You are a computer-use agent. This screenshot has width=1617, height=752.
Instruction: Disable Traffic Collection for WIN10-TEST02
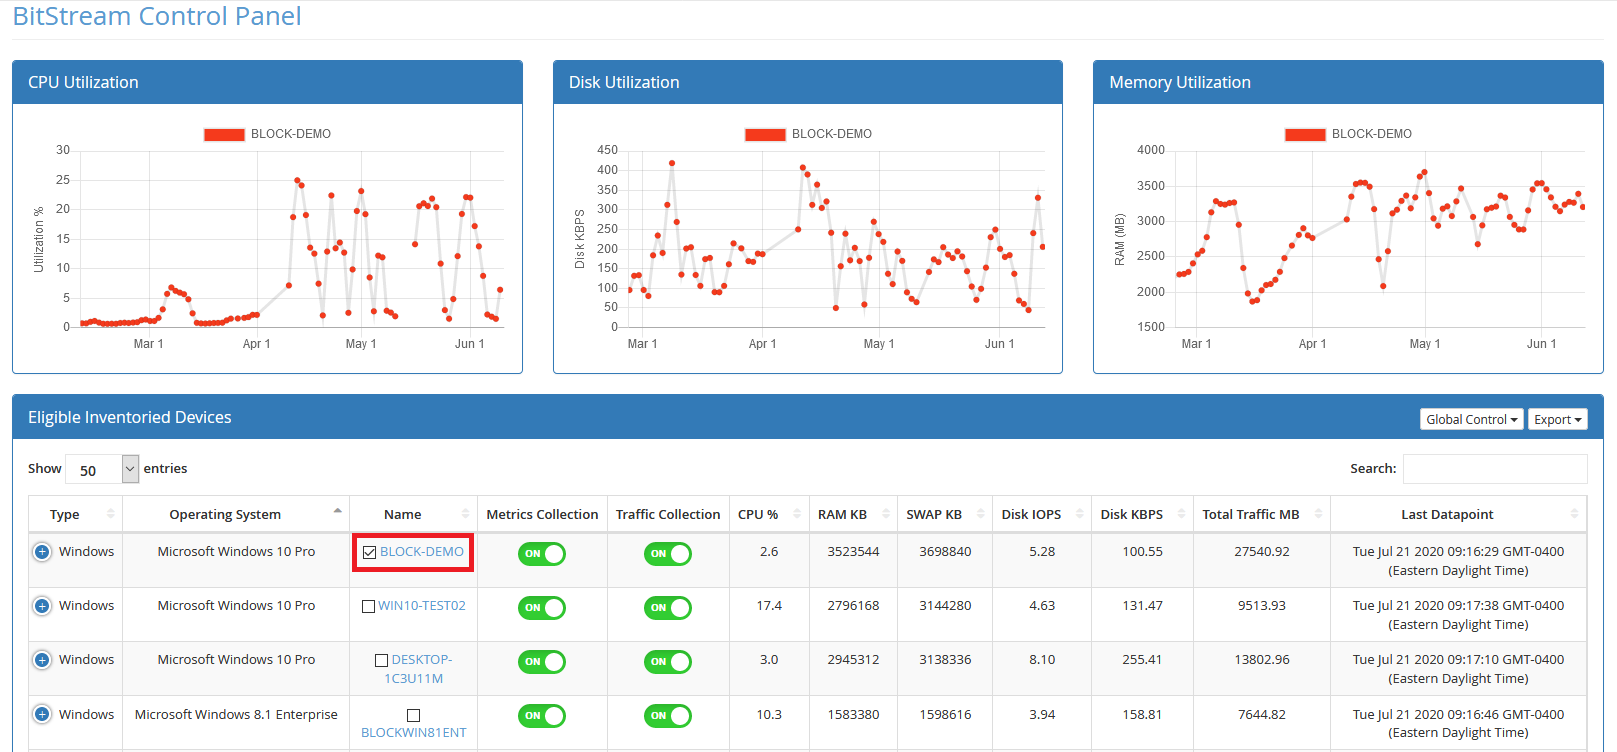click(667, 608)
